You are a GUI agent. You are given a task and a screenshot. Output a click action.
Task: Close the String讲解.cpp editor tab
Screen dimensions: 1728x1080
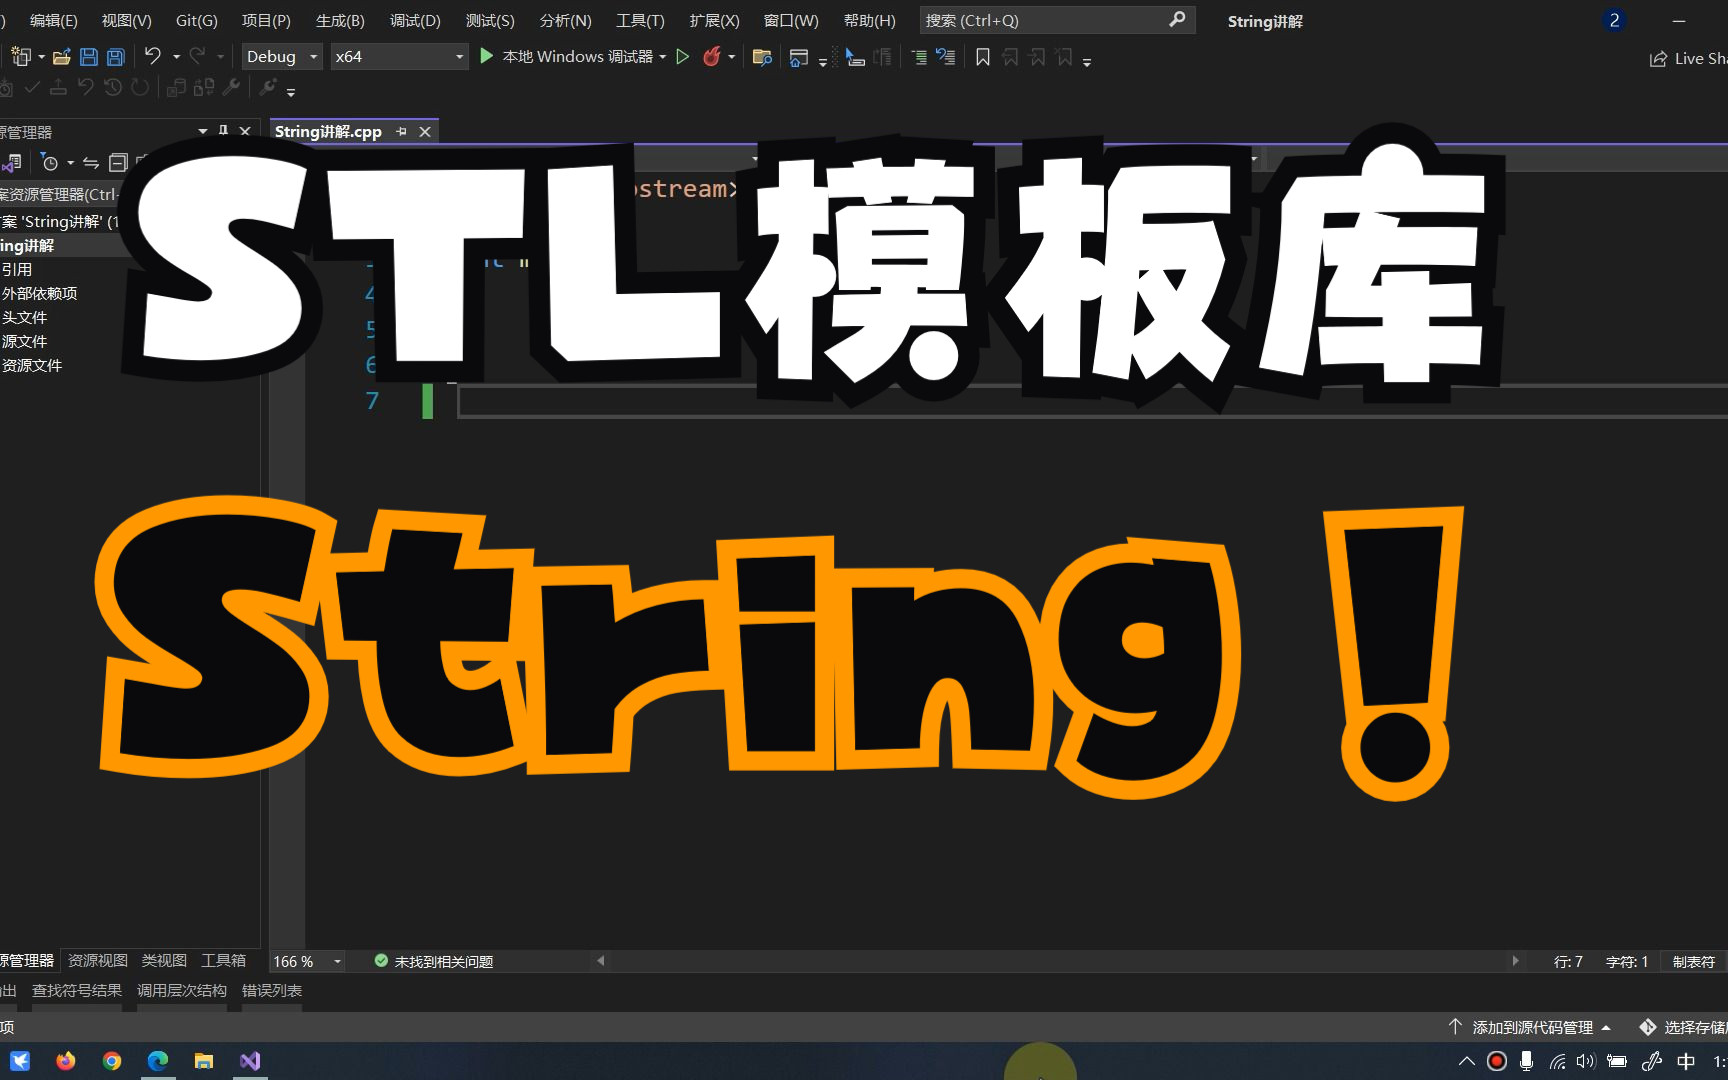pyautogui.click(x=425, y=131)
